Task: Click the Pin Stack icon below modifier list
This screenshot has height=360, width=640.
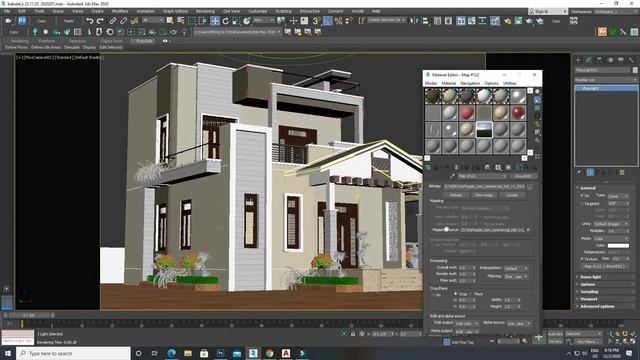Action: click(x=579, y=173)
